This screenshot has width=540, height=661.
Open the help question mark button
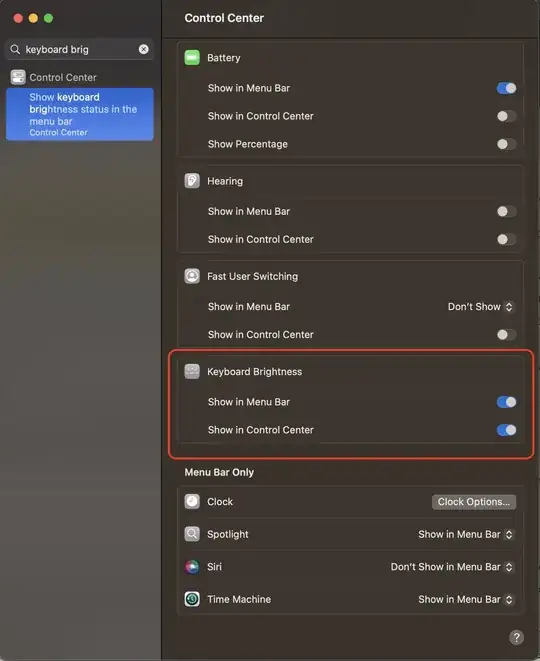tap(516, 637)
